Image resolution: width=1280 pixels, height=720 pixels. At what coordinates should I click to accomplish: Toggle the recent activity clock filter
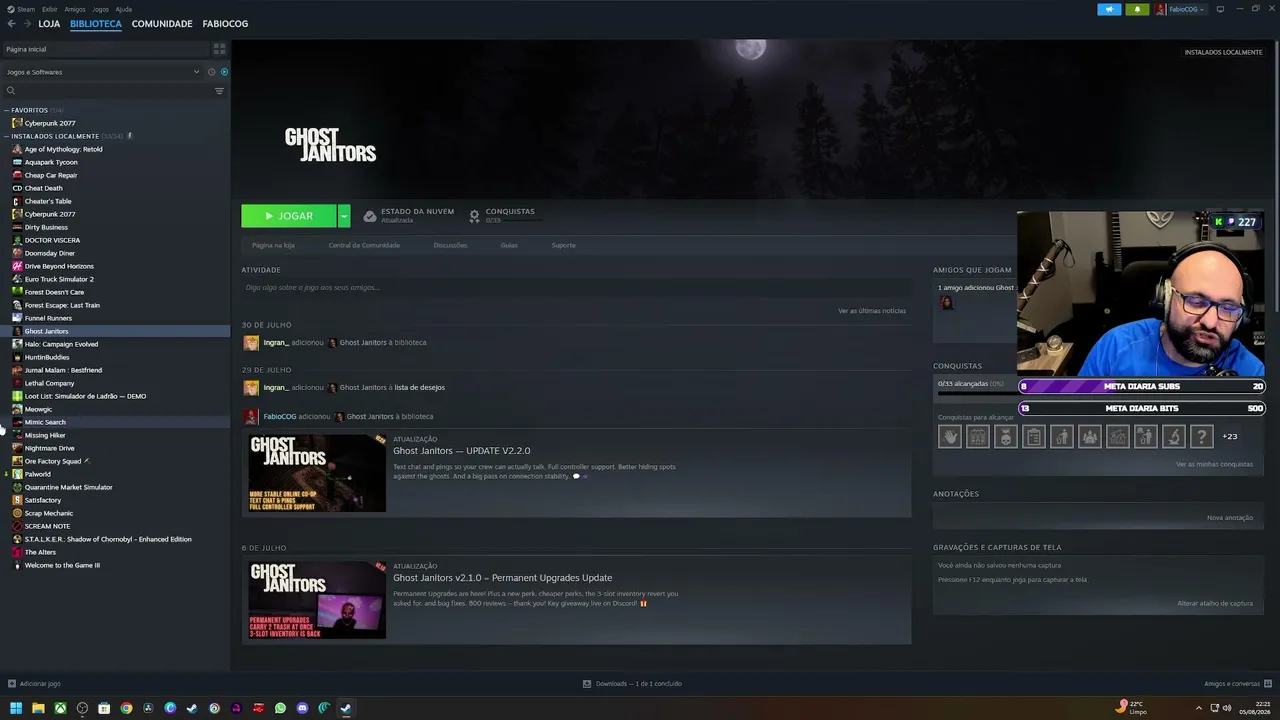[211, 72]
